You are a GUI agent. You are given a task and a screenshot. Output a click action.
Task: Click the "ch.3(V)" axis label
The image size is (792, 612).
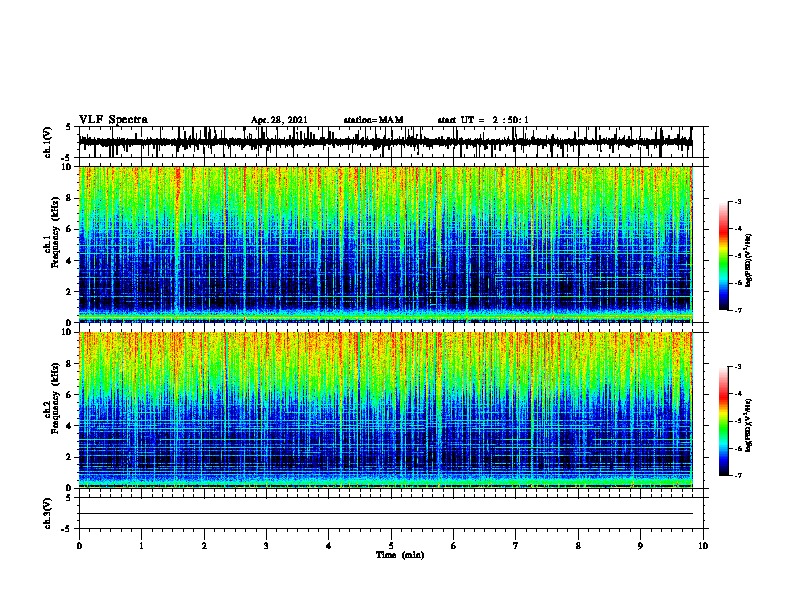point(47,513)
